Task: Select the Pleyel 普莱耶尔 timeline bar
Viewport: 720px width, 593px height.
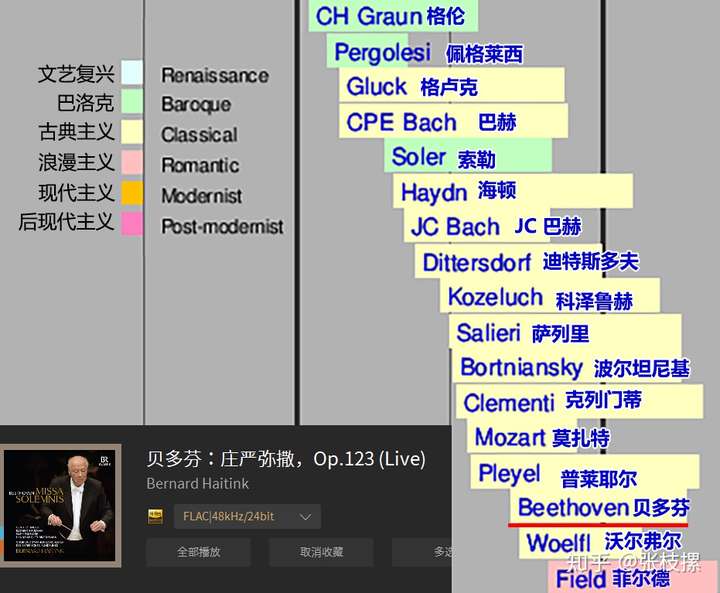Action: pyautogui.click(x=585, y=472)
